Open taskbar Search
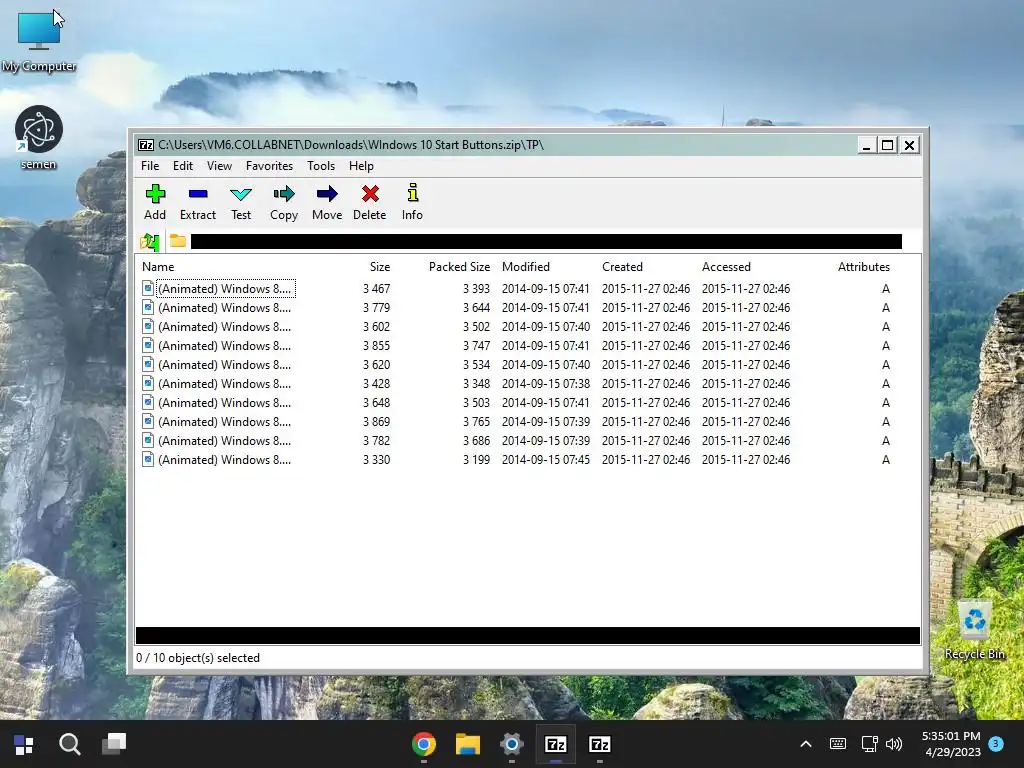 [x=69, y=744]
